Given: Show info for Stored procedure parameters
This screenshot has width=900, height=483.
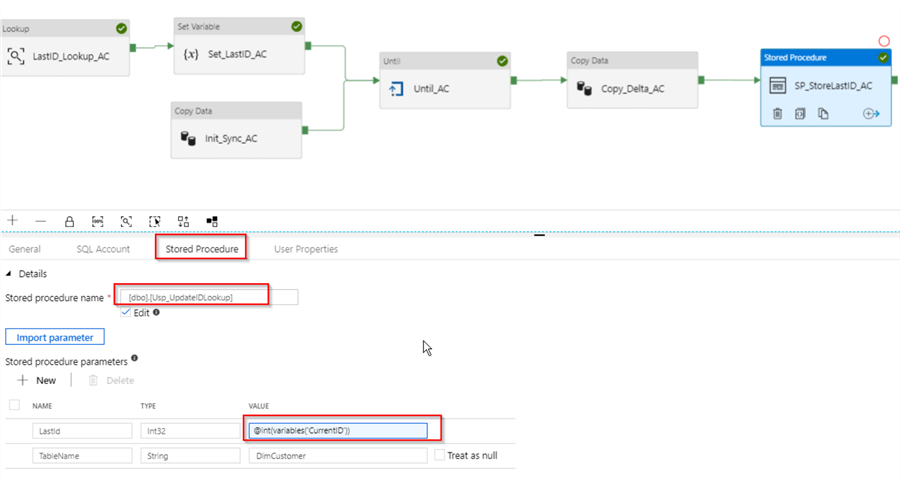Looking at the screenshot, I should pos(134,358).
